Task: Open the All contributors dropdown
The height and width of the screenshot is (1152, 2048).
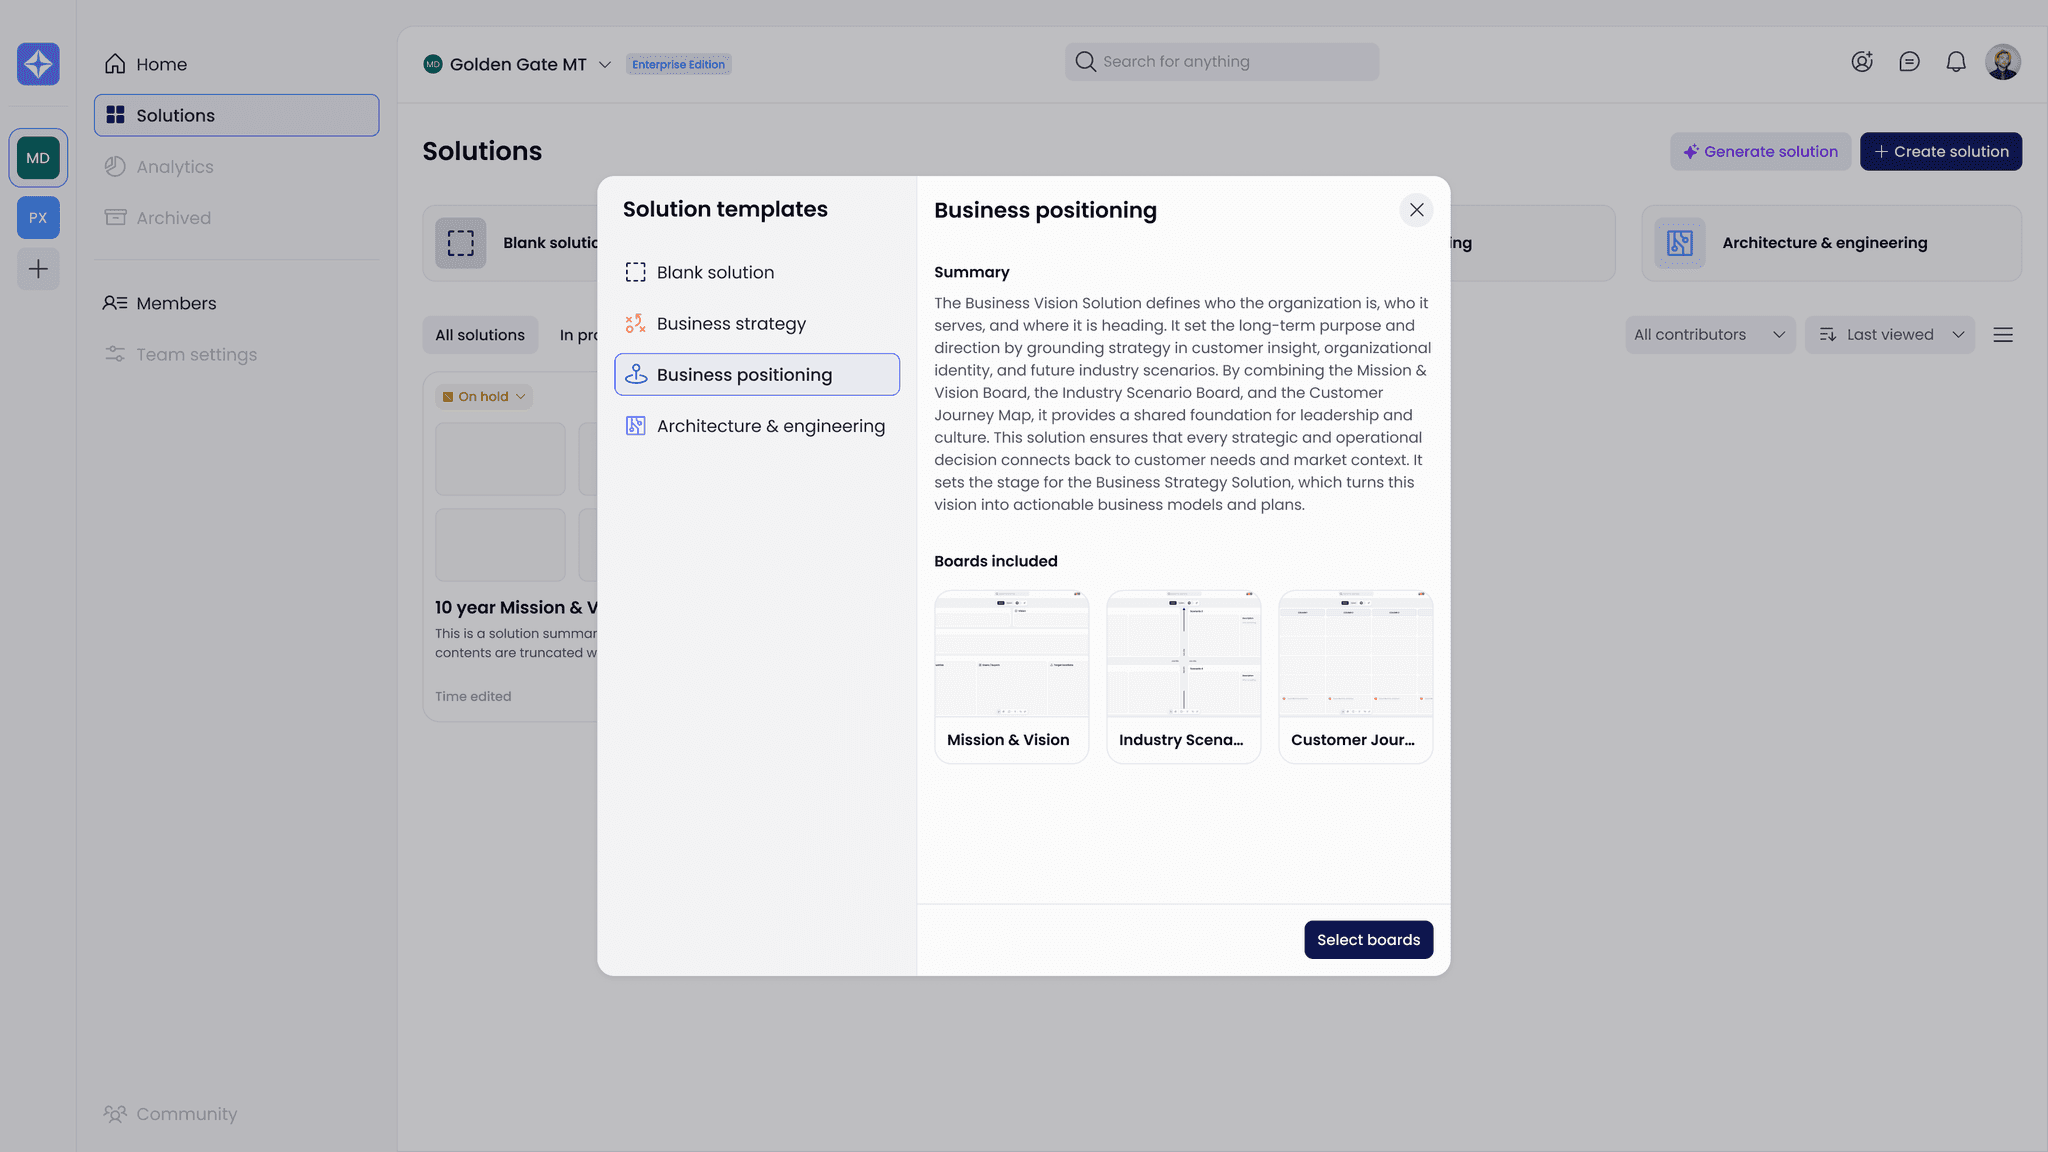Action: click(1709, 335)
